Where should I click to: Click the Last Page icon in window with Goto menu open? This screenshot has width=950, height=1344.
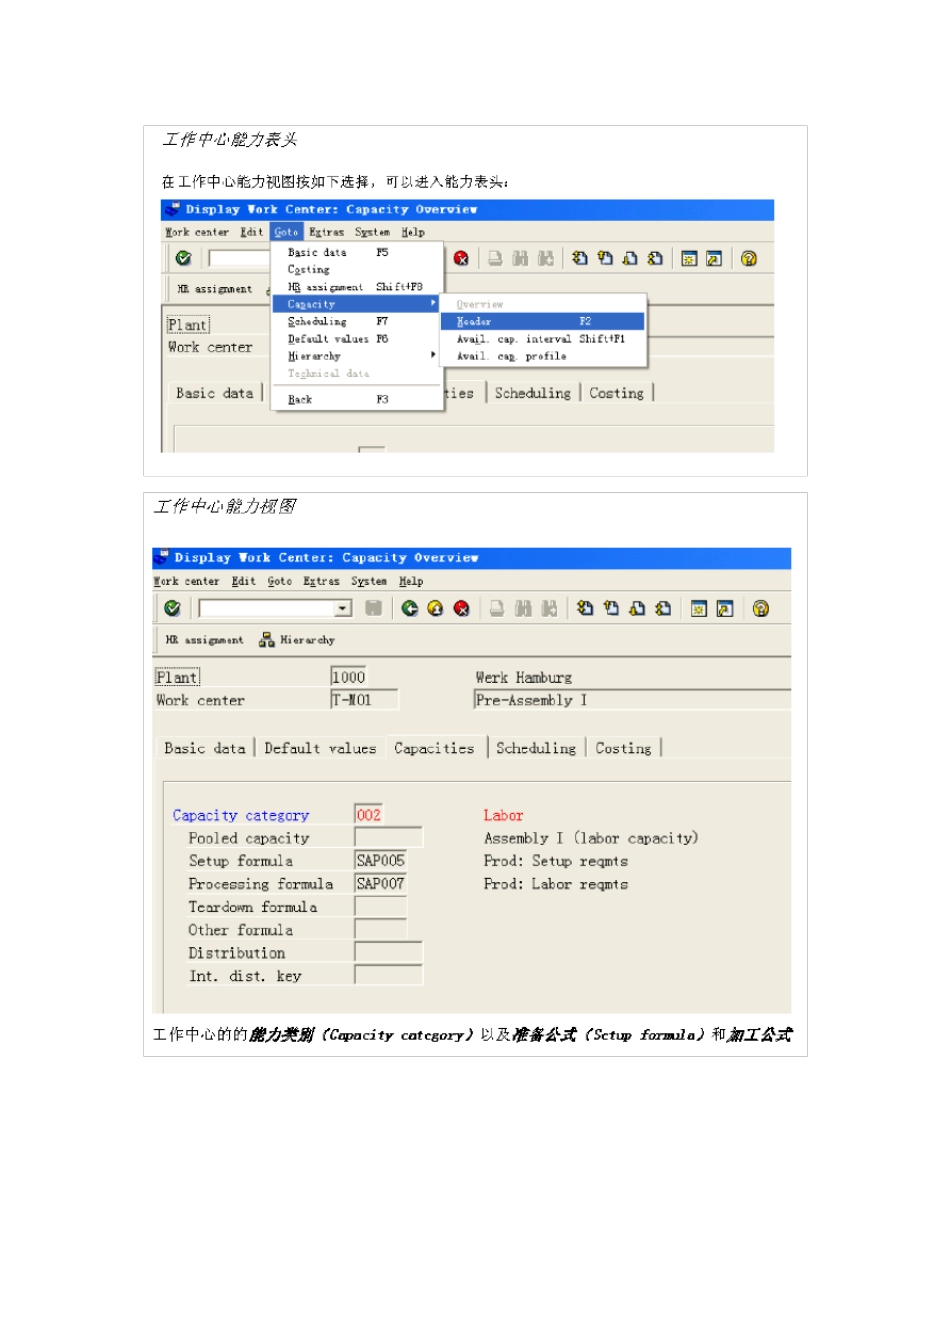point(655,258)
